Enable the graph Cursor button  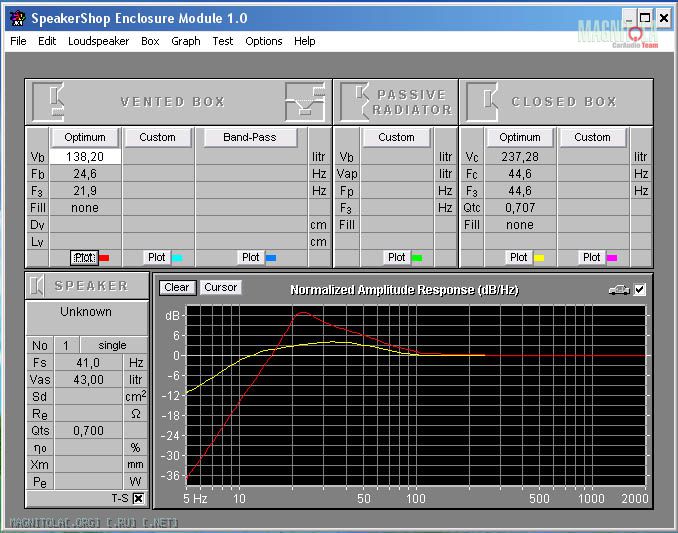pyautogui.click(x=221, y=287)
